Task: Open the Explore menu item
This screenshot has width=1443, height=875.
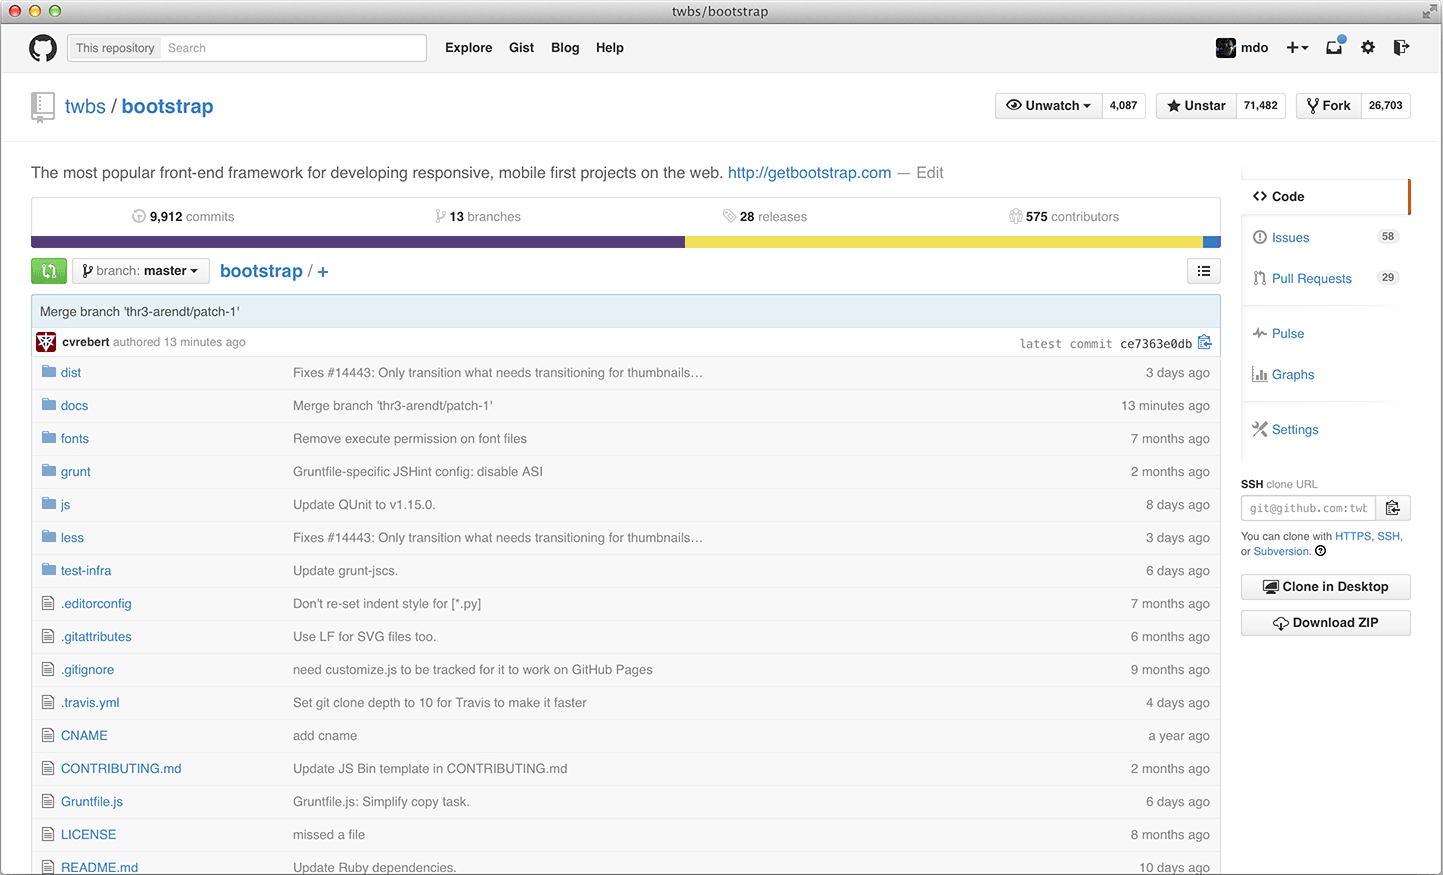Action: coord(468,47)
